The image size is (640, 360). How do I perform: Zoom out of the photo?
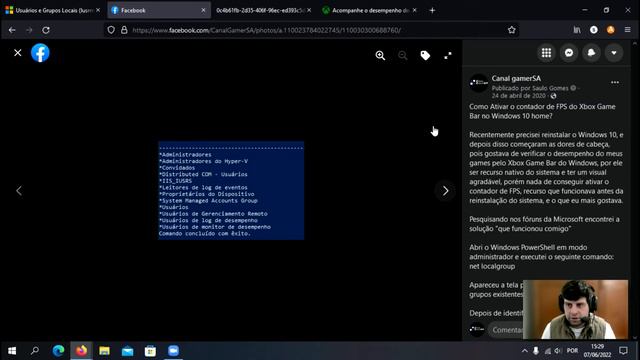pyautogui.click(x=402, y=56)
